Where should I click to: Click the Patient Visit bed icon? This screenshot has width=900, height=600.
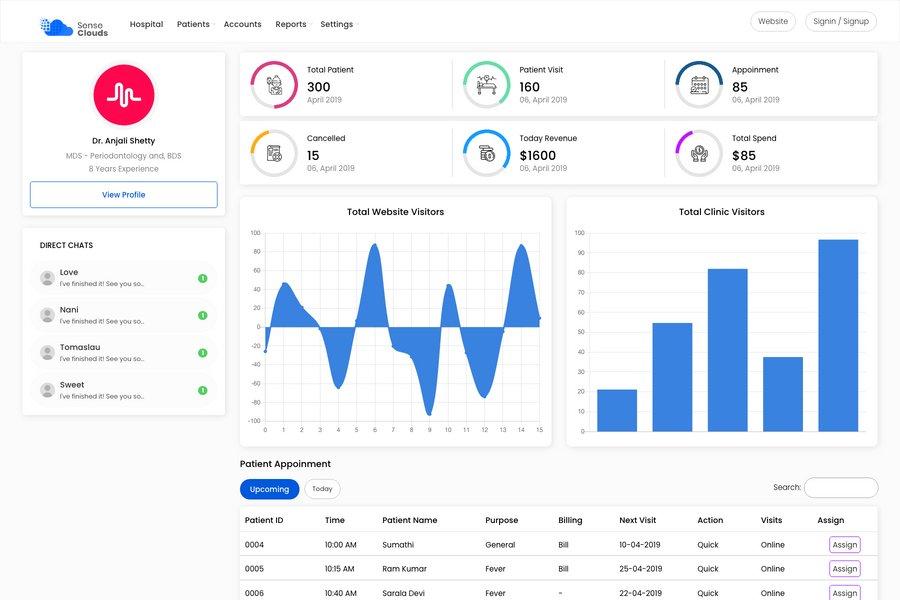click(487, 85)
